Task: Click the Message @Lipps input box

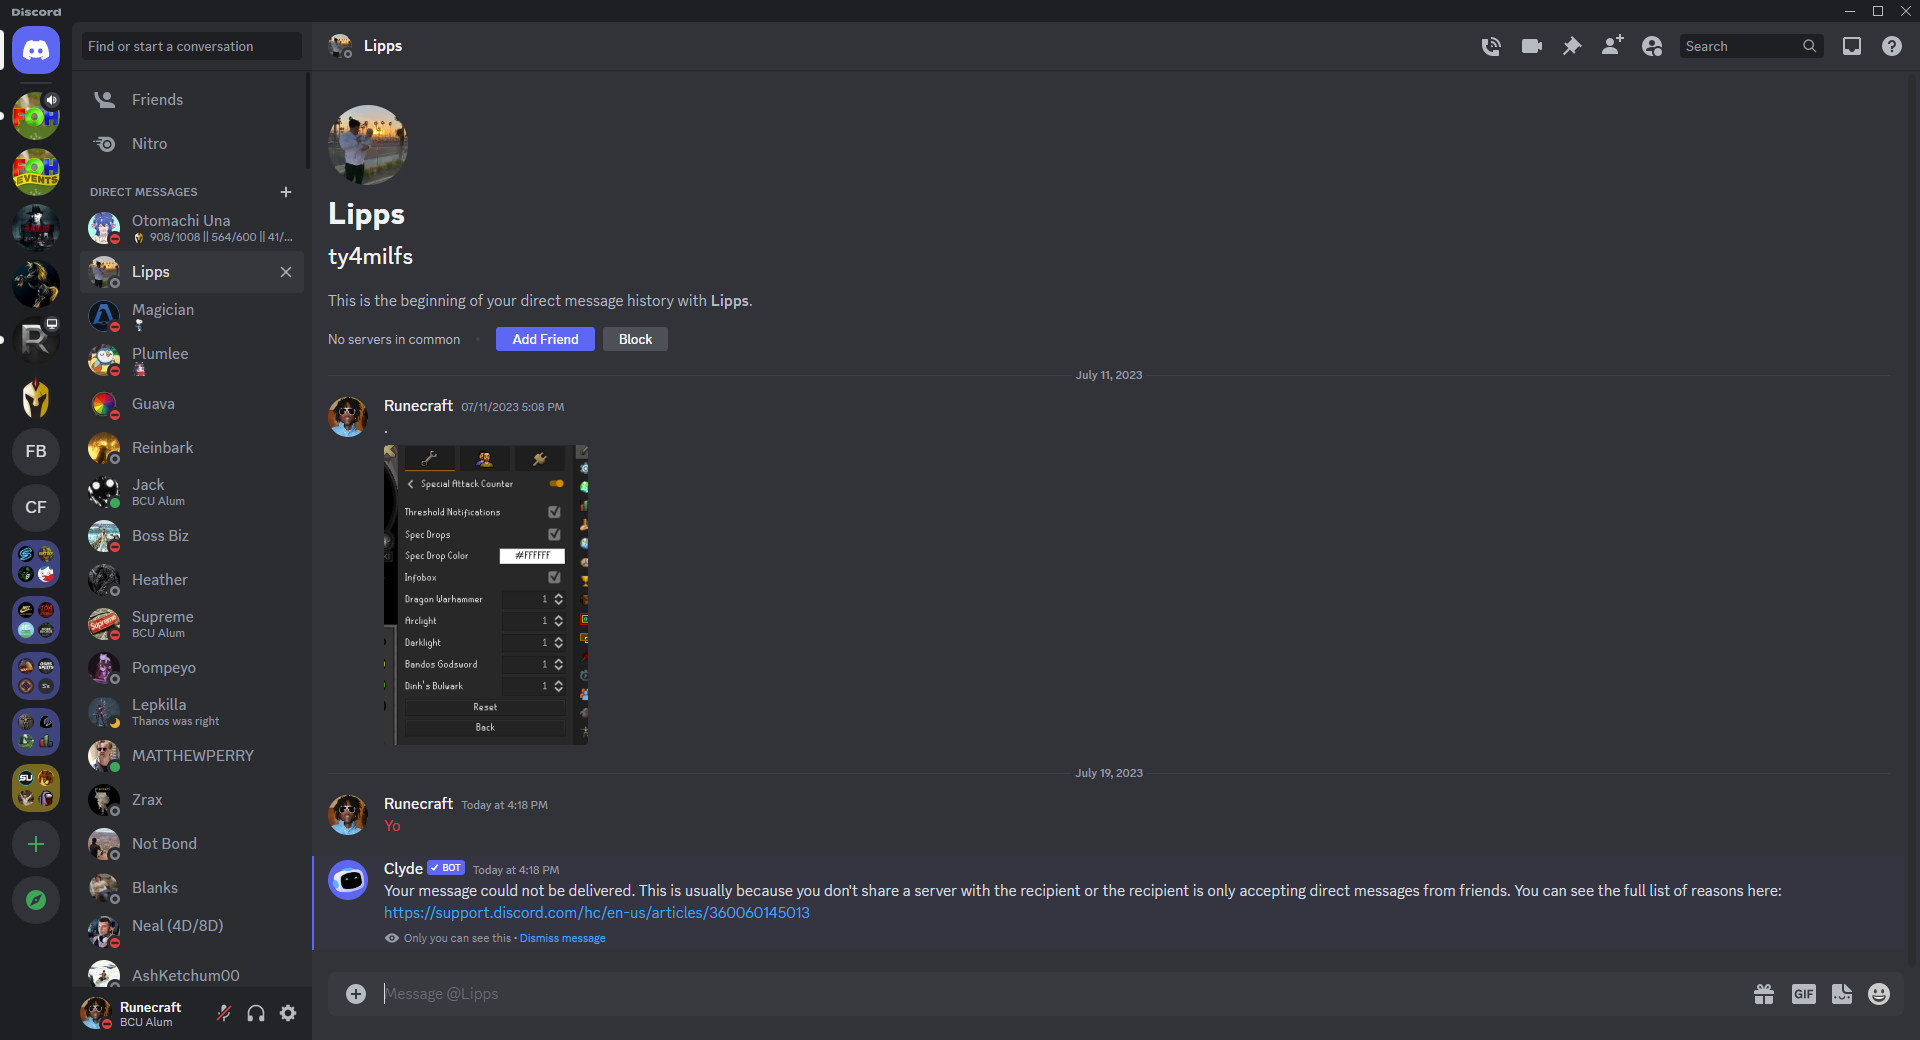Action: pyautogui.click(x=1060, y=994)
